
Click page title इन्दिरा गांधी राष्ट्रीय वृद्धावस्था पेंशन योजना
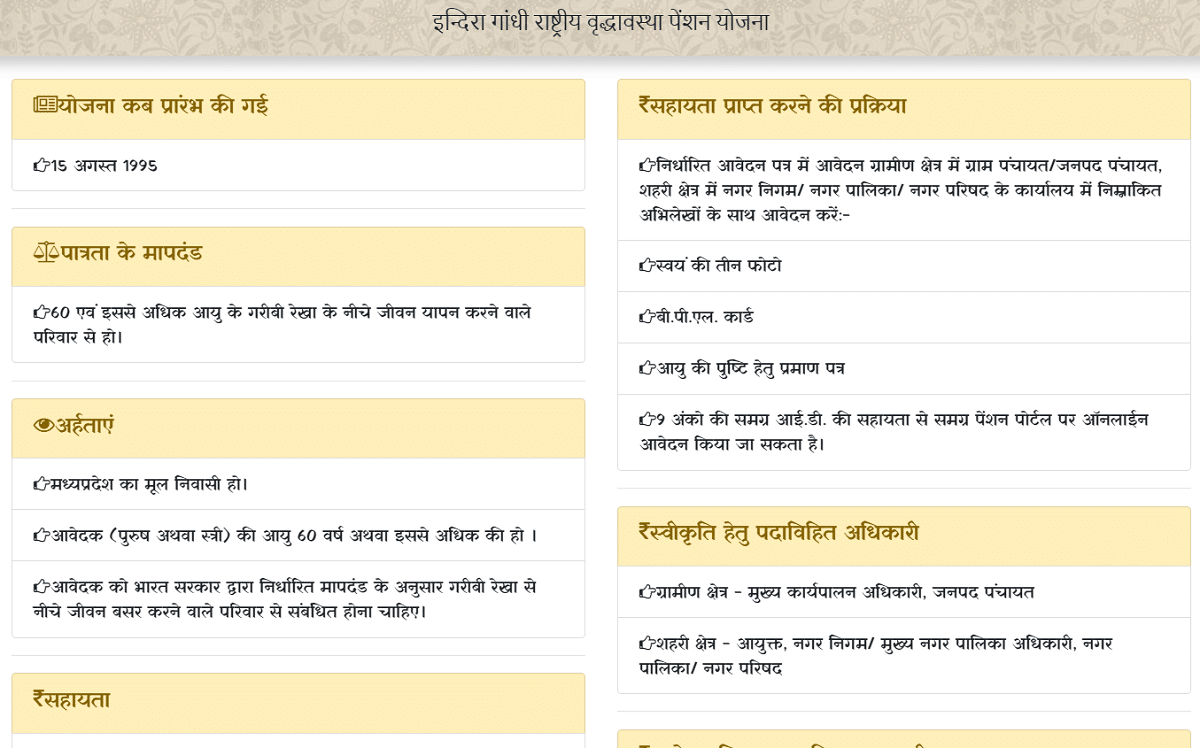[600, 22]
